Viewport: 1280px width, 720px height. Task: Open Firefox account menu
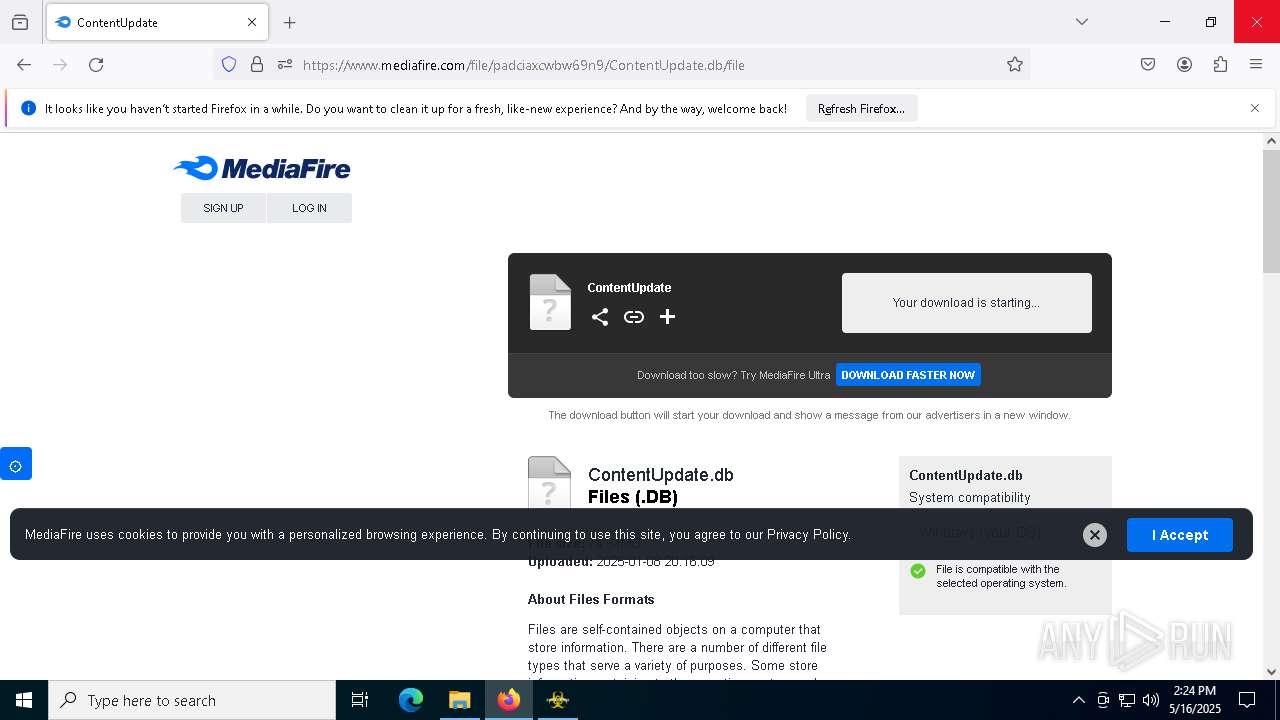point(1184,65)
